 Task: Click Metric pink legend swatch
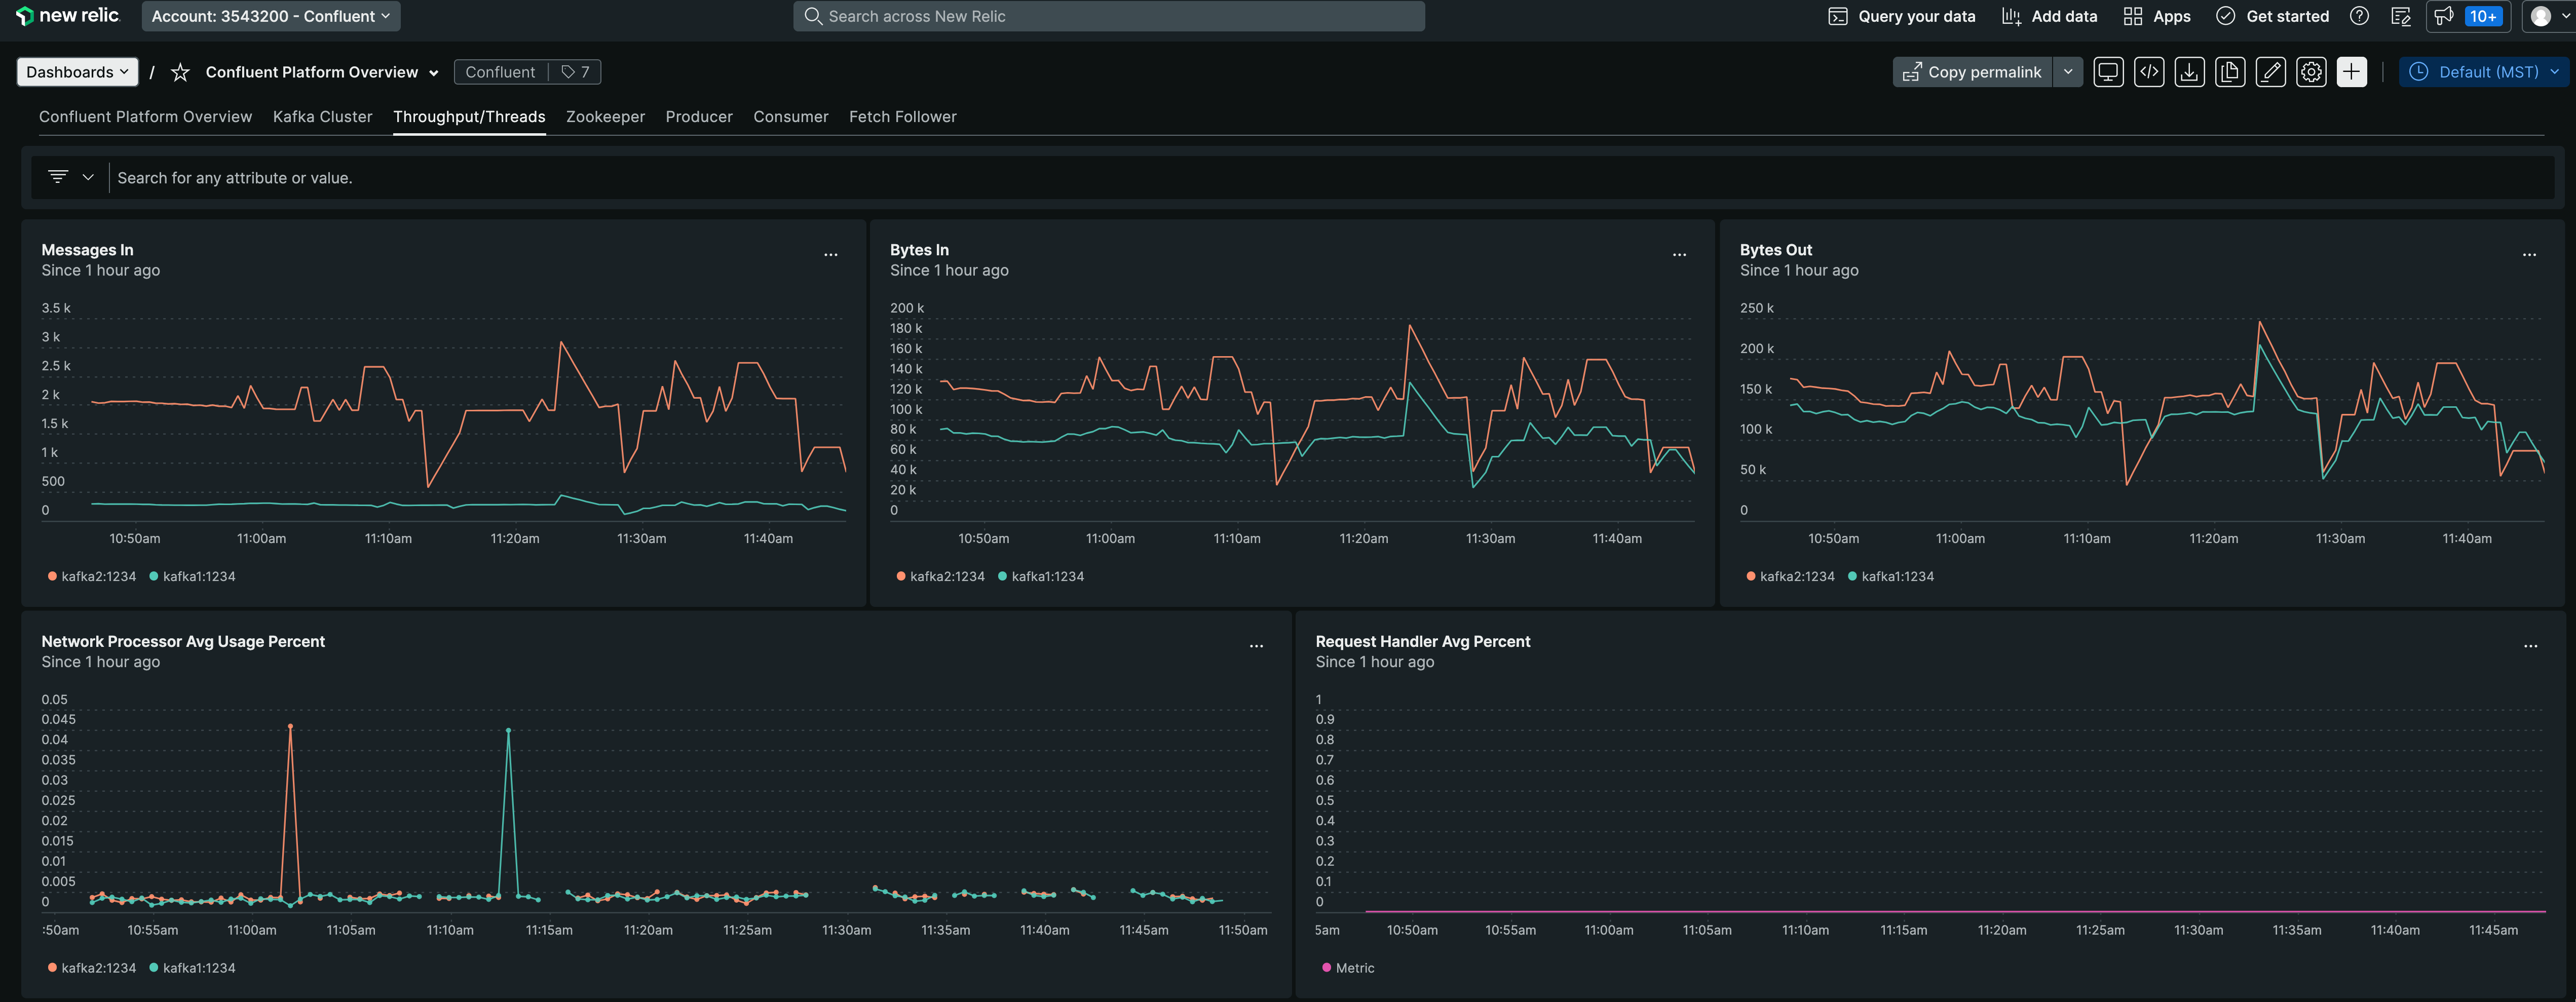coord(1326,968)
